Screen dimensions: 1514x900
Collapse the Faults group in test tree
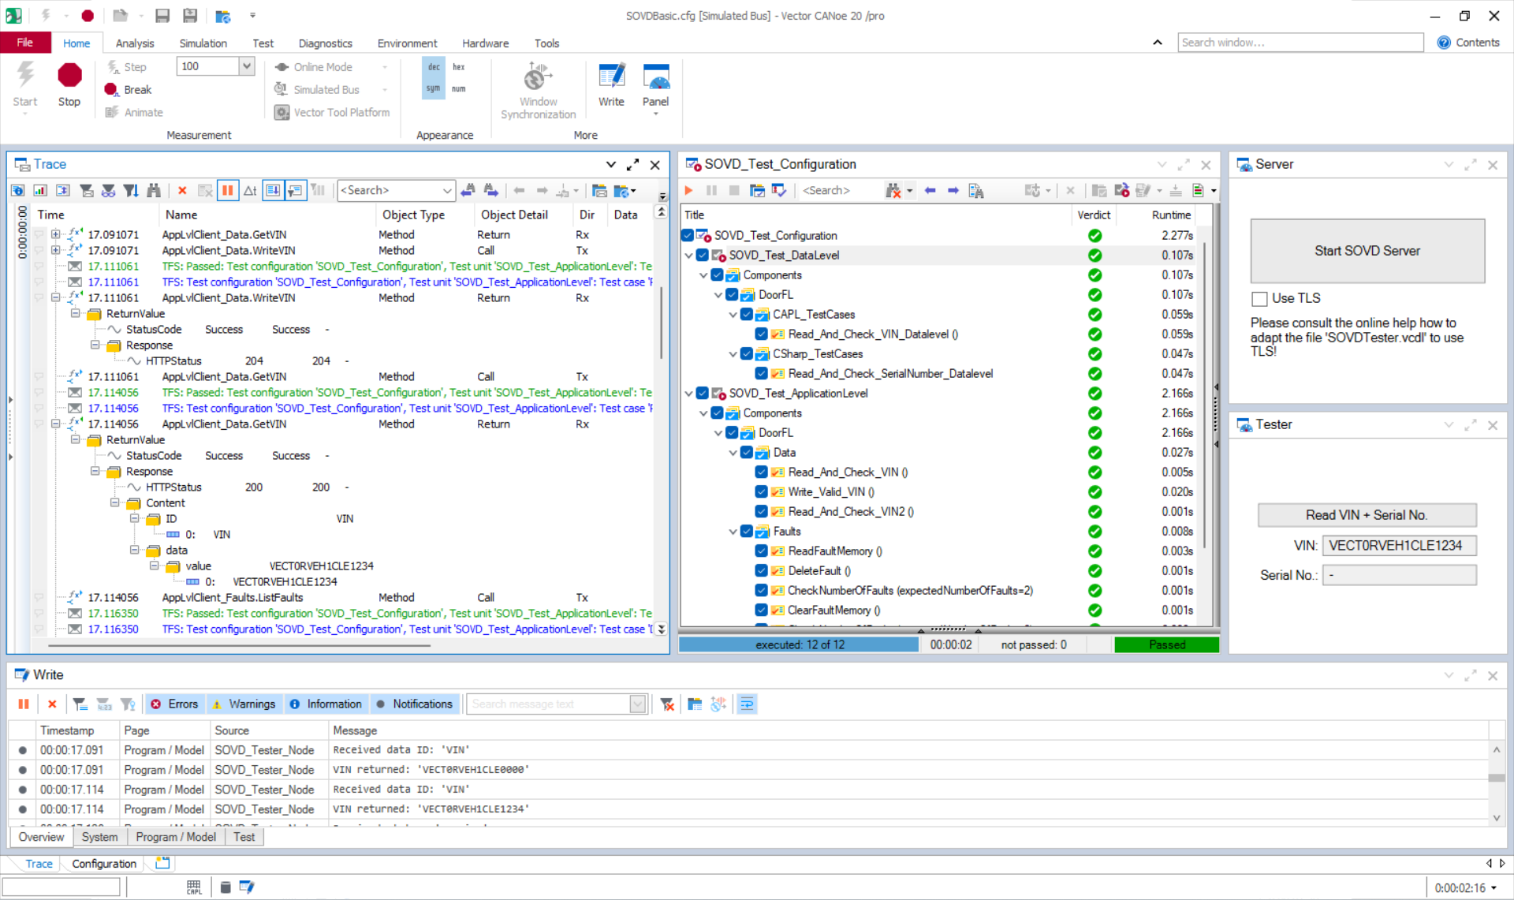[x=733, y=531]
